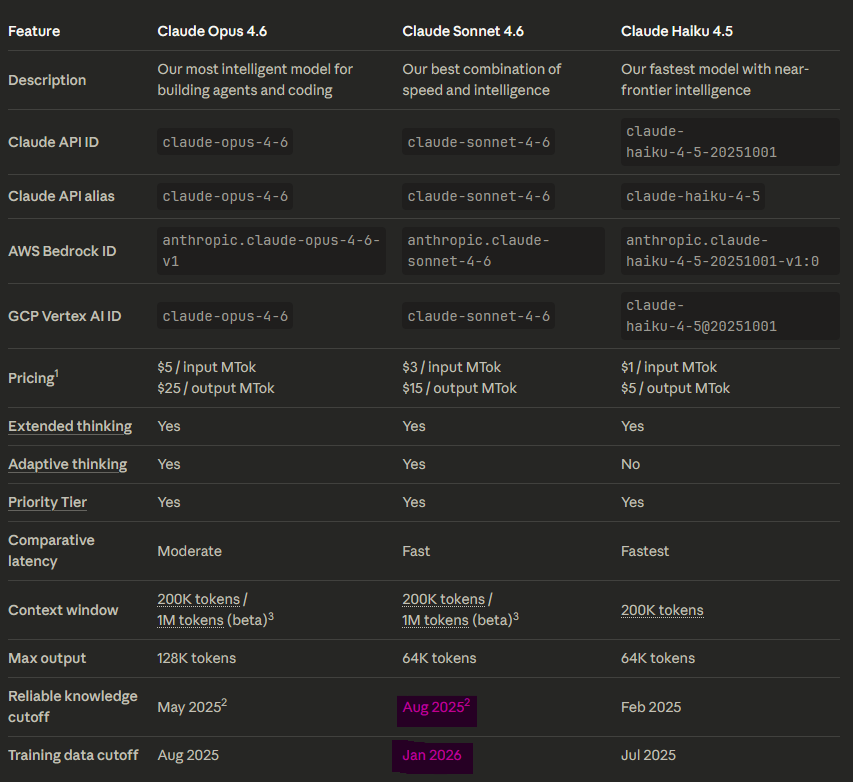Screen dimensions: 853x782
Task: Click 1M tokens link under Claude Opus 4.6
Action: point(190,620)
